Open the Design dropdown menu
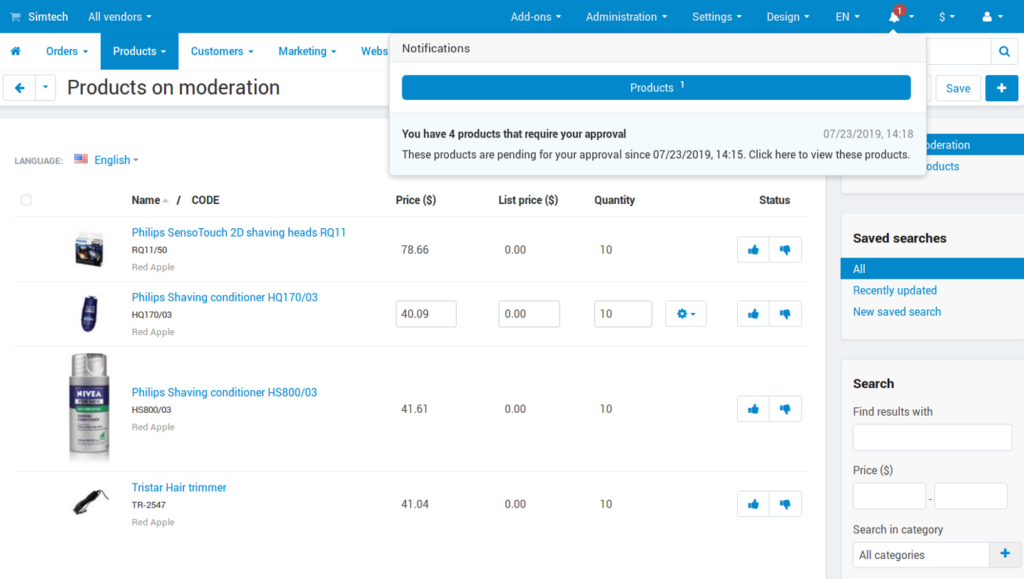 [788, 17]
